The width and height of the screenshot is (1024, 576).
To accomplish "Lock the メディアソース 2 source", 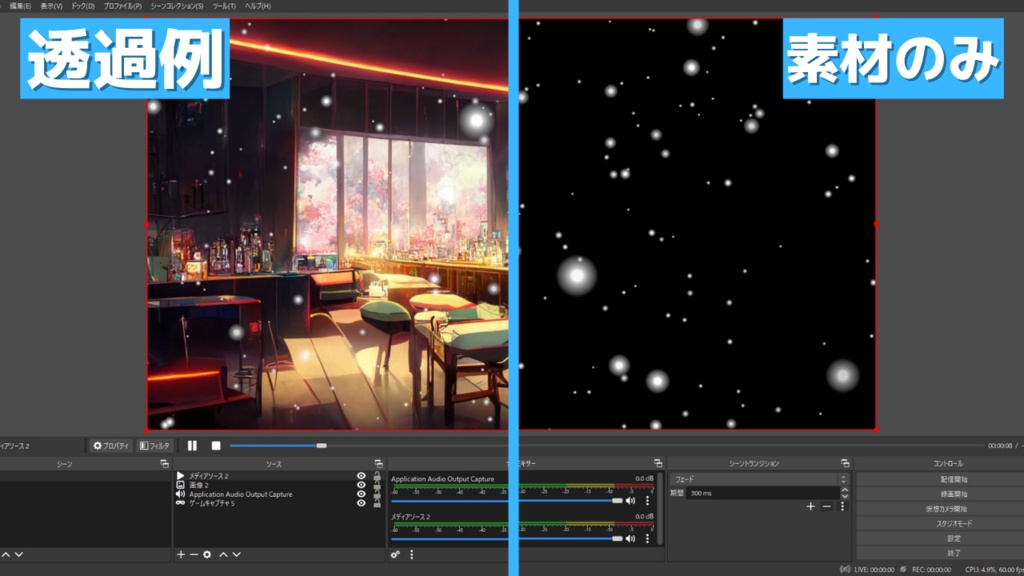I will coord(377,476).
